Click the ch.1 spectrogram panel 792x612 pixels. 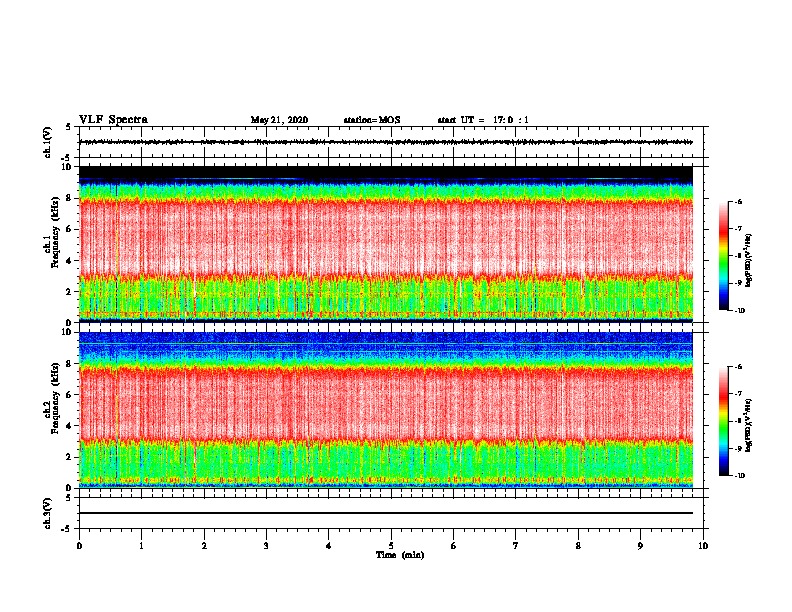(x=386, y=244)
